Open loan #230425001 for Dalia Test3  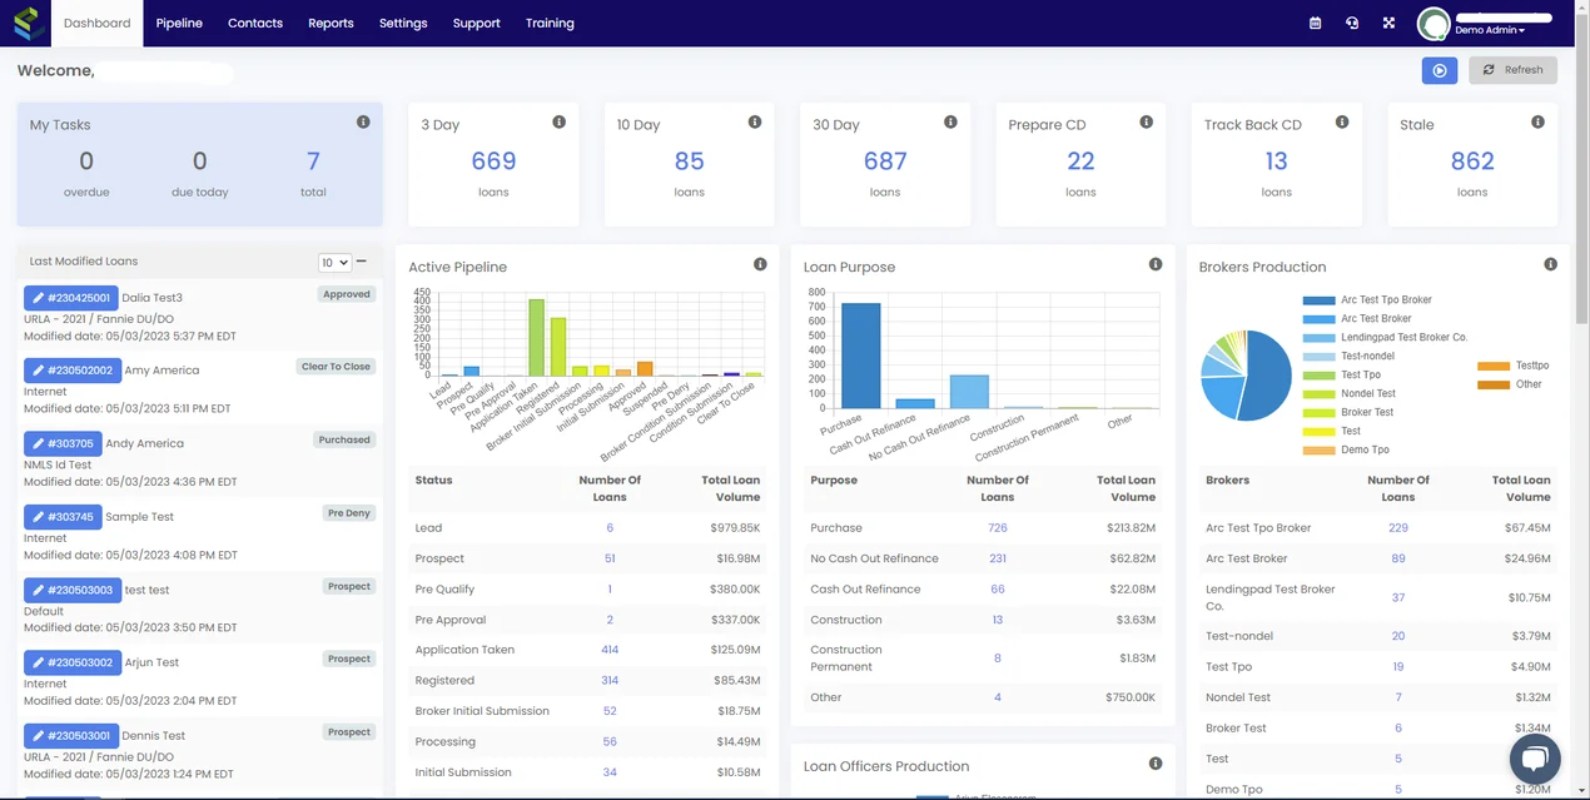(71, 298)
